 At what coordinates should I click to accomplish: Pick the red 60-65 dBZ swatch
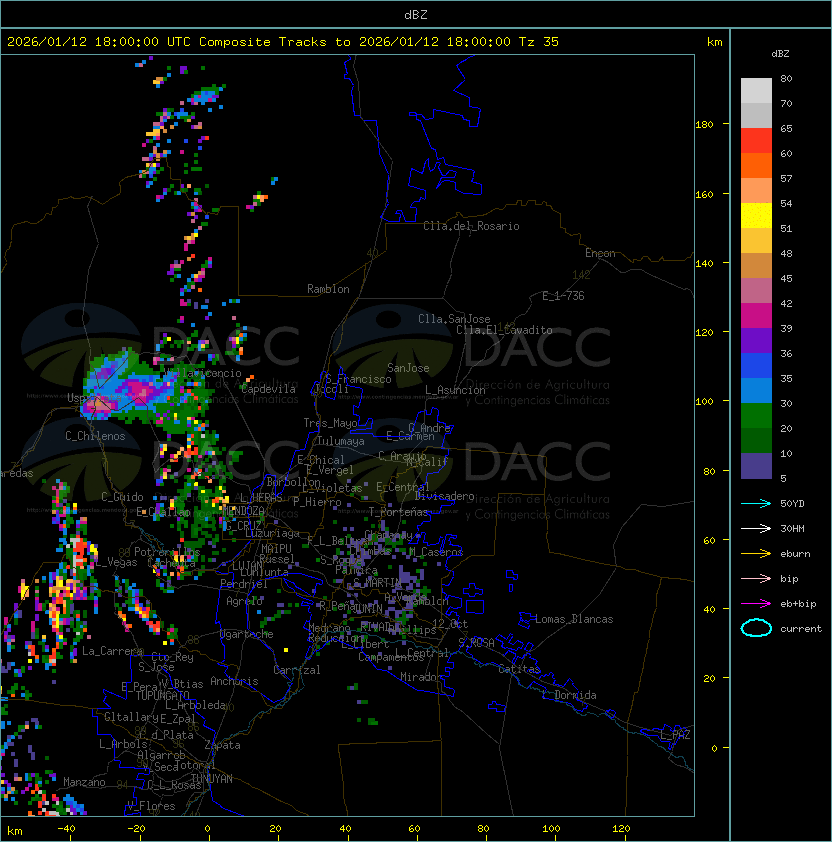(756, 141)
